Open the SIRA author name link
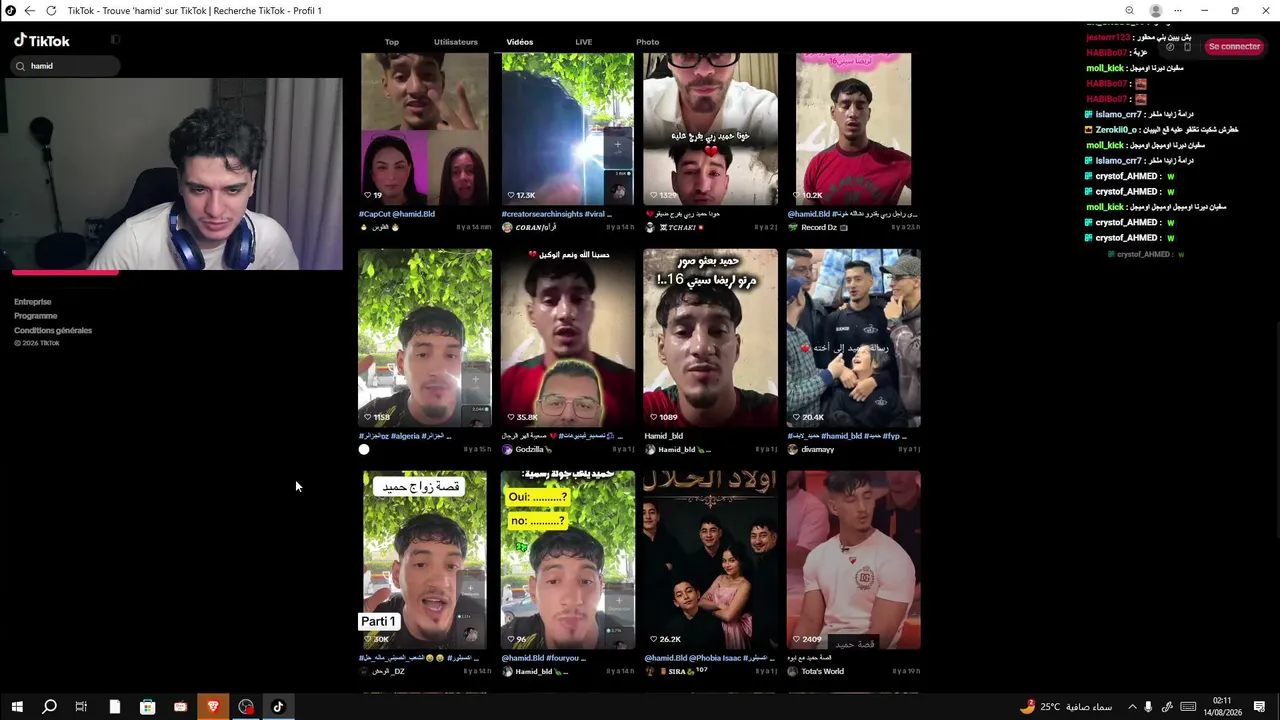1280x720 pixels. [x=682, y=671]
